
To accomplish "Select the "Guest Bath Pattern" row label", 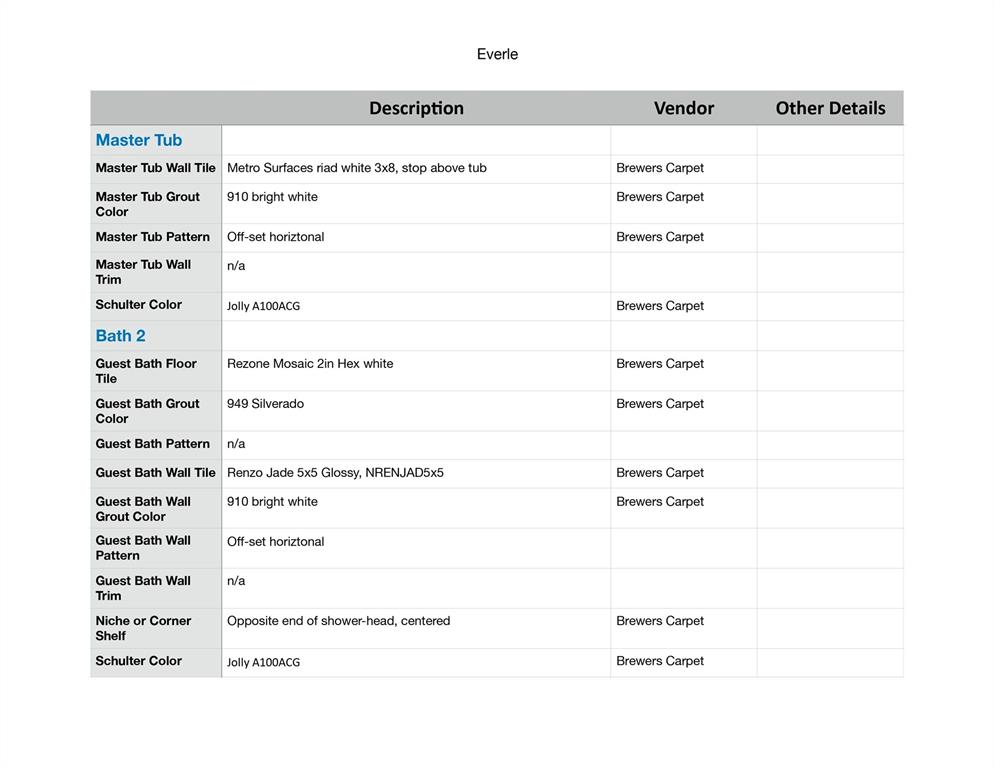I will 153,444.
